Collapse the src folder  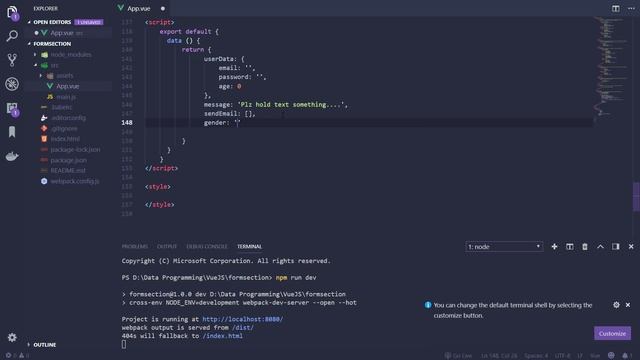pyautogui.click(x=35, y=65)
